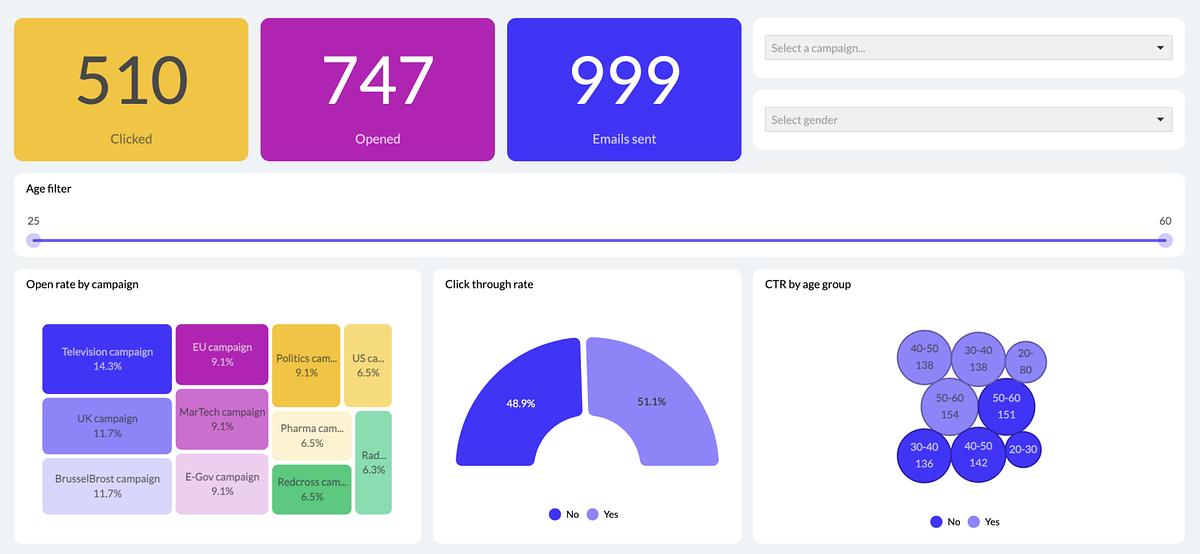Select the BrusselBrost campaign tile

107,486
